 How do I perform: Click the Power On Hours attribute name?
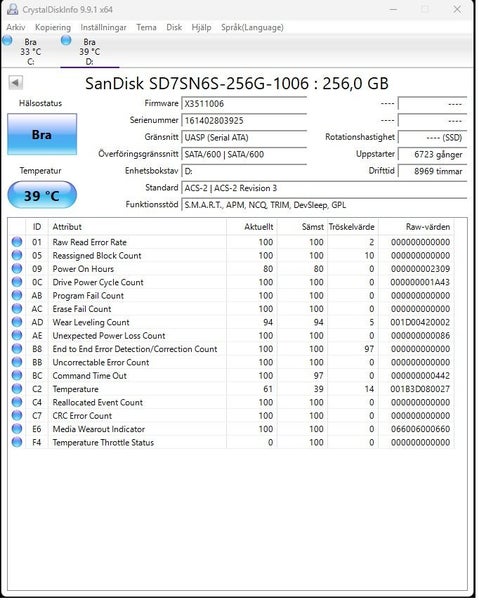[x=83, y=269]
